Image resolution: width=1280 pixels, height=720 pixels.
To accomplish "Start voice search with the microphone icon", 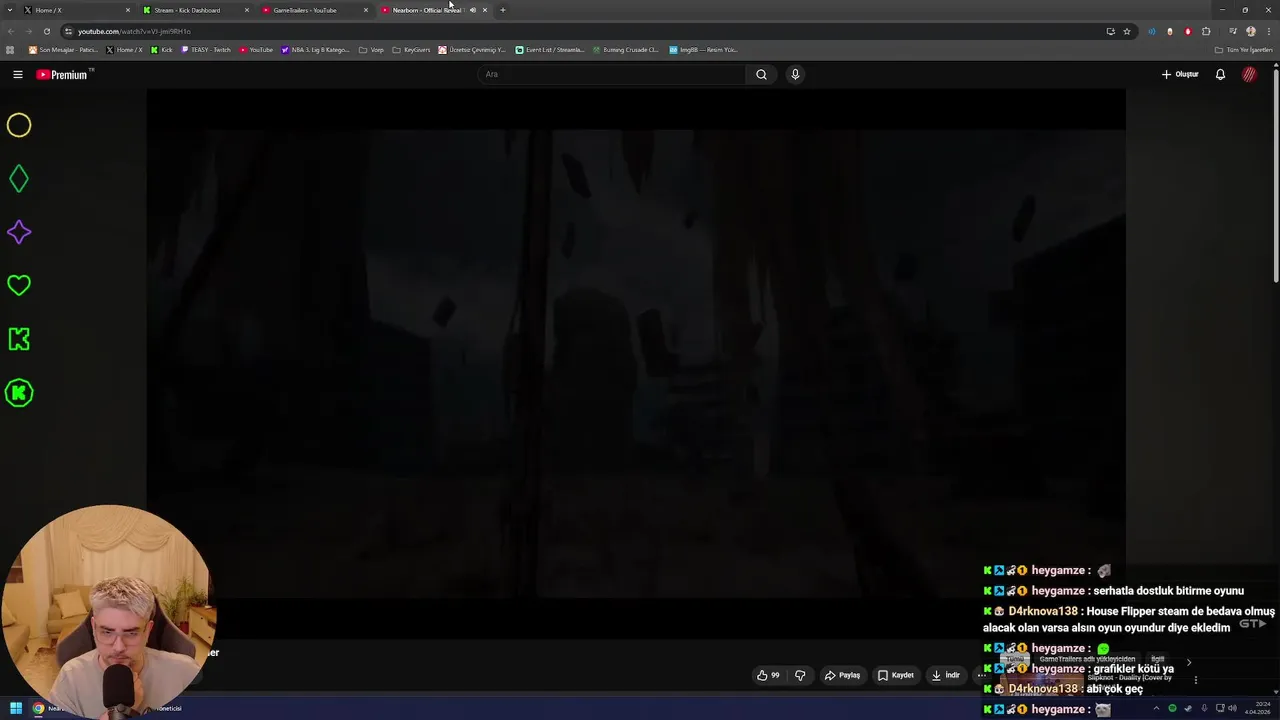I will tap(795, 74).
